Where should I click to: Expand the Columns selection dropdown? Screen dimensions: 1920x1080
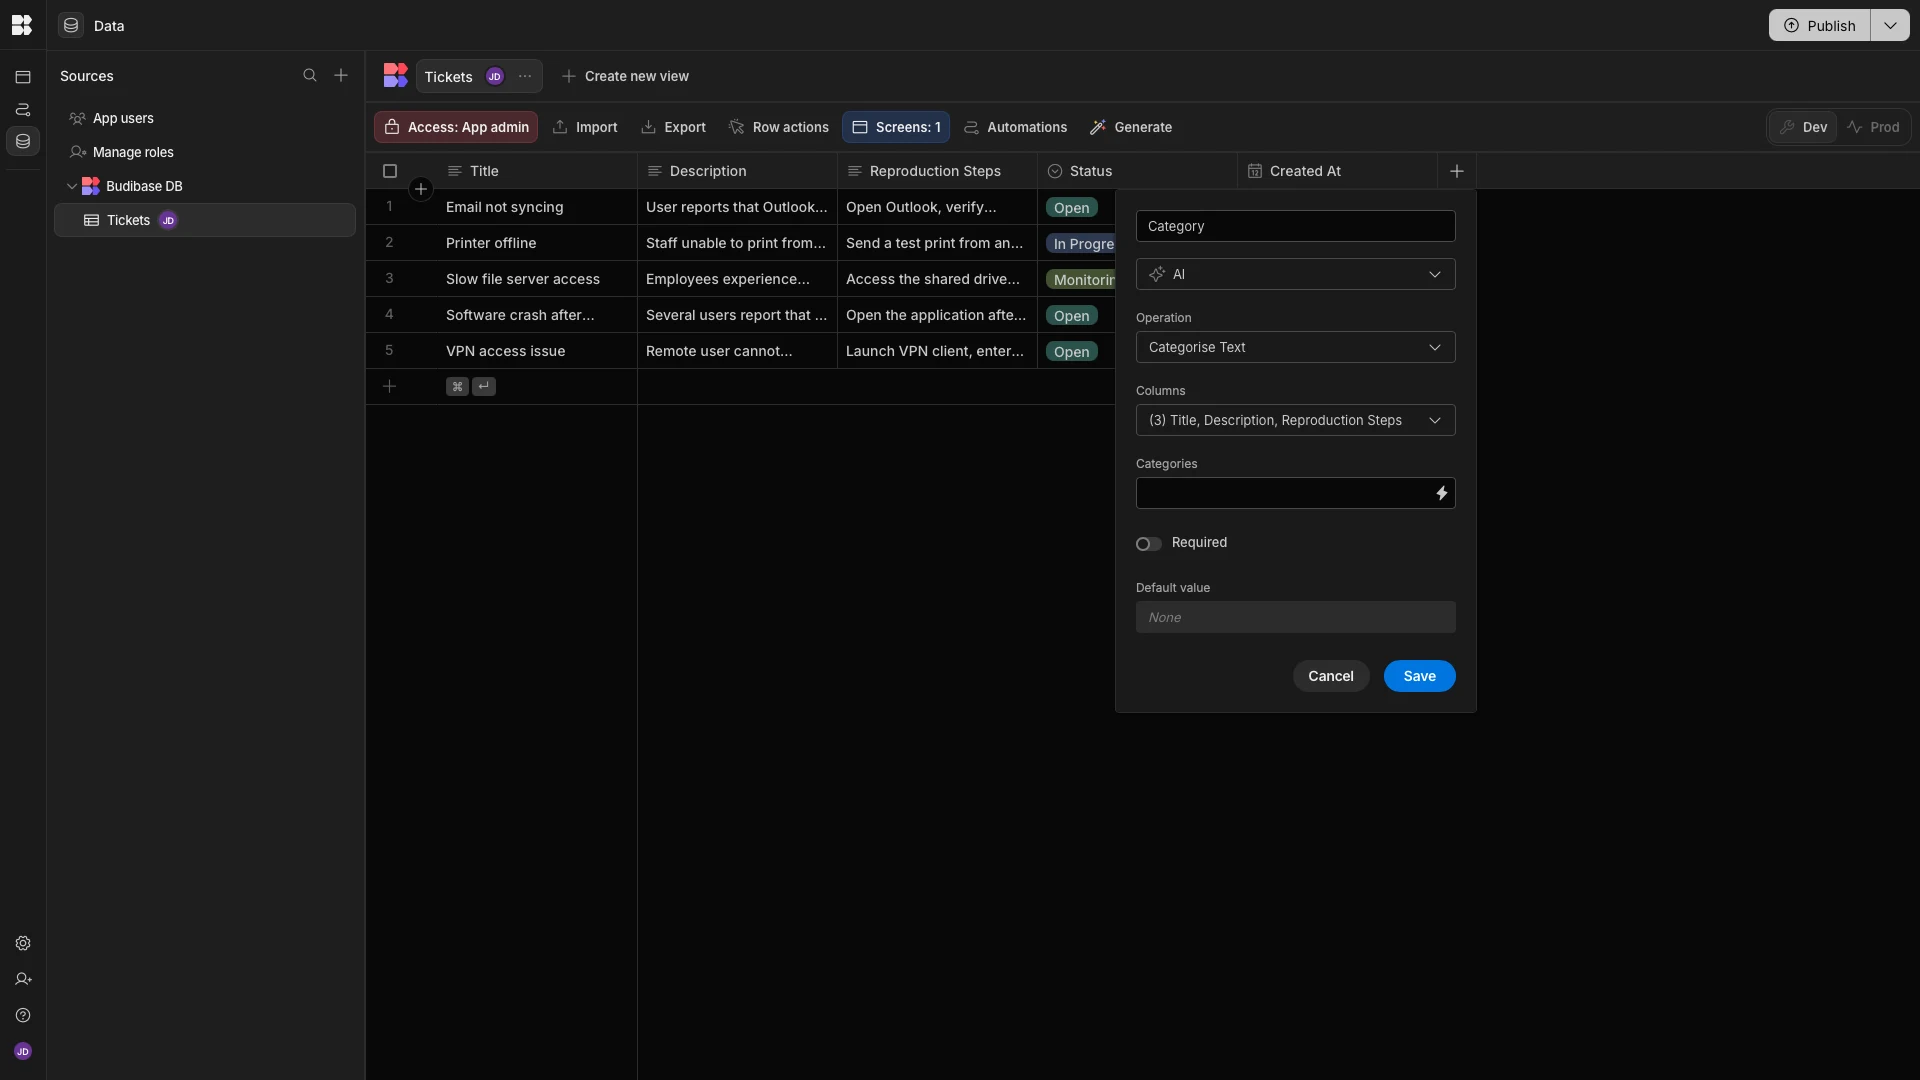(1295, 421)
